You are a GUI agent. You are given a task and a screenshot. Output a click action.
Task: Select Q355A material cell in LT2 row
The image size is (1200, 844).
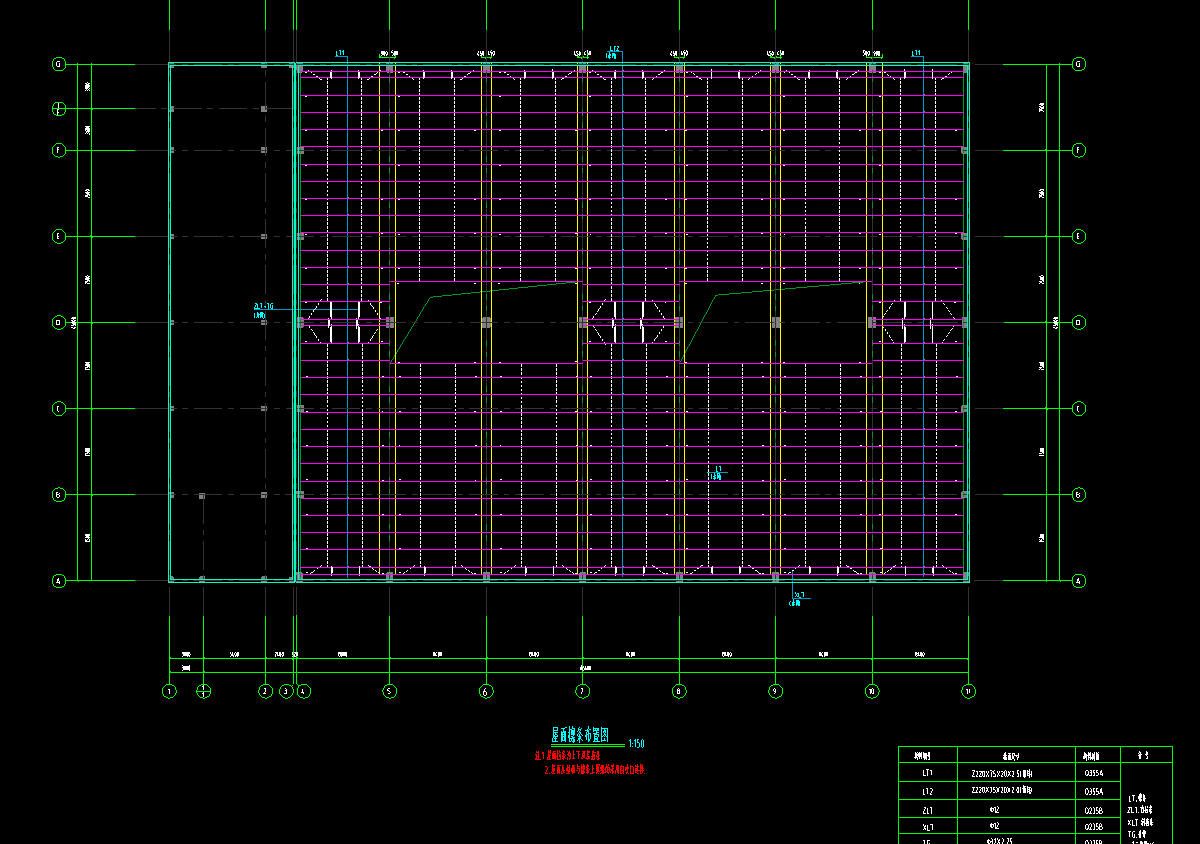point(1094,791)
